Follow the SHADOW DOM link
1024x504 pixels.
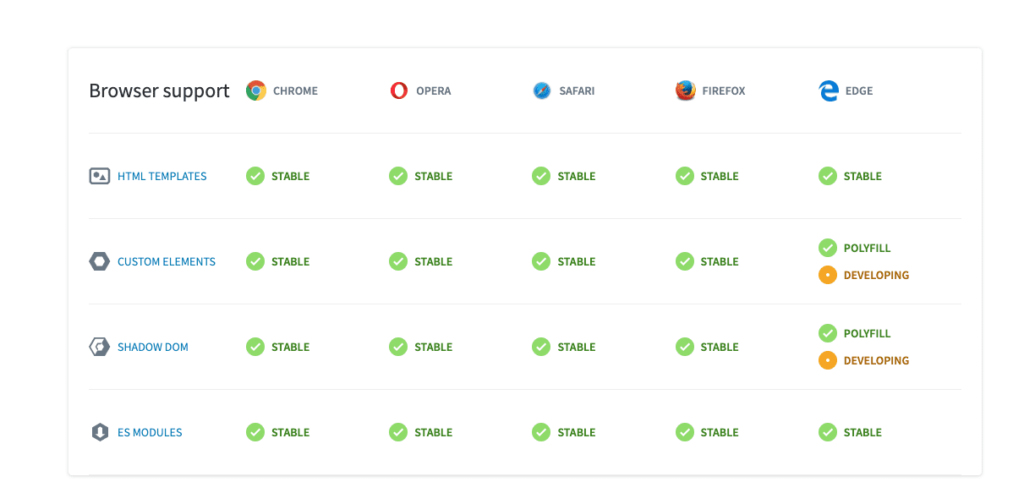[153, 347]
